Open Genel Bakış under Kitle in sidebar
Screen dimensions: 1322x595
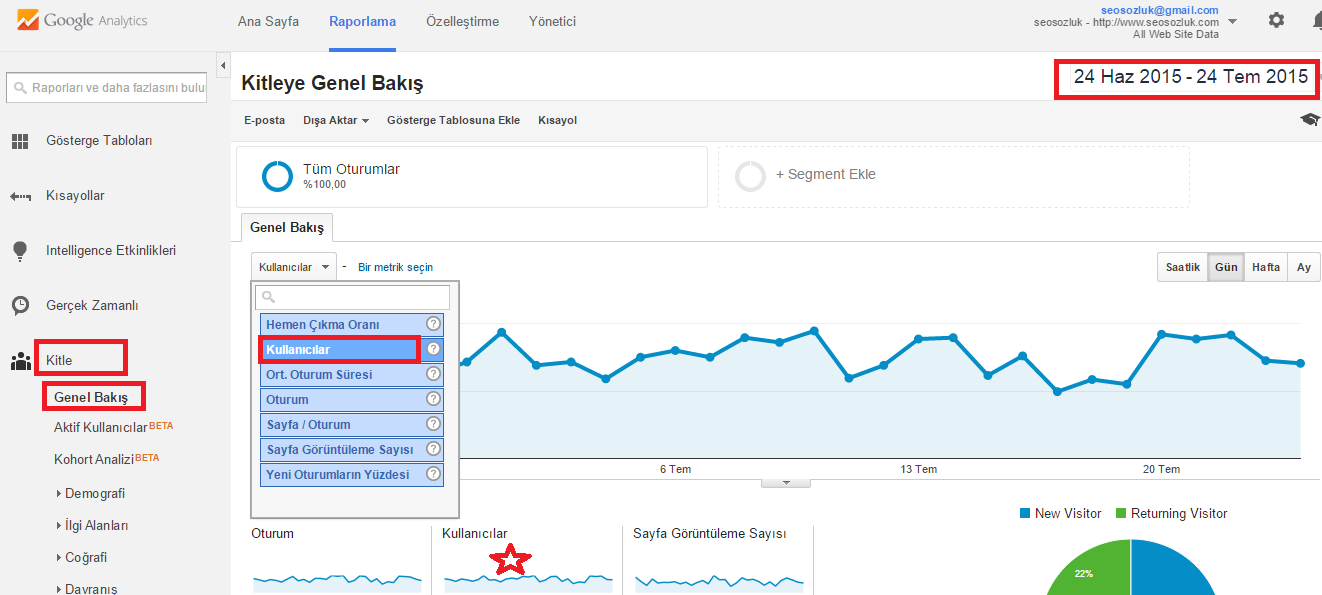pos(91,397)
